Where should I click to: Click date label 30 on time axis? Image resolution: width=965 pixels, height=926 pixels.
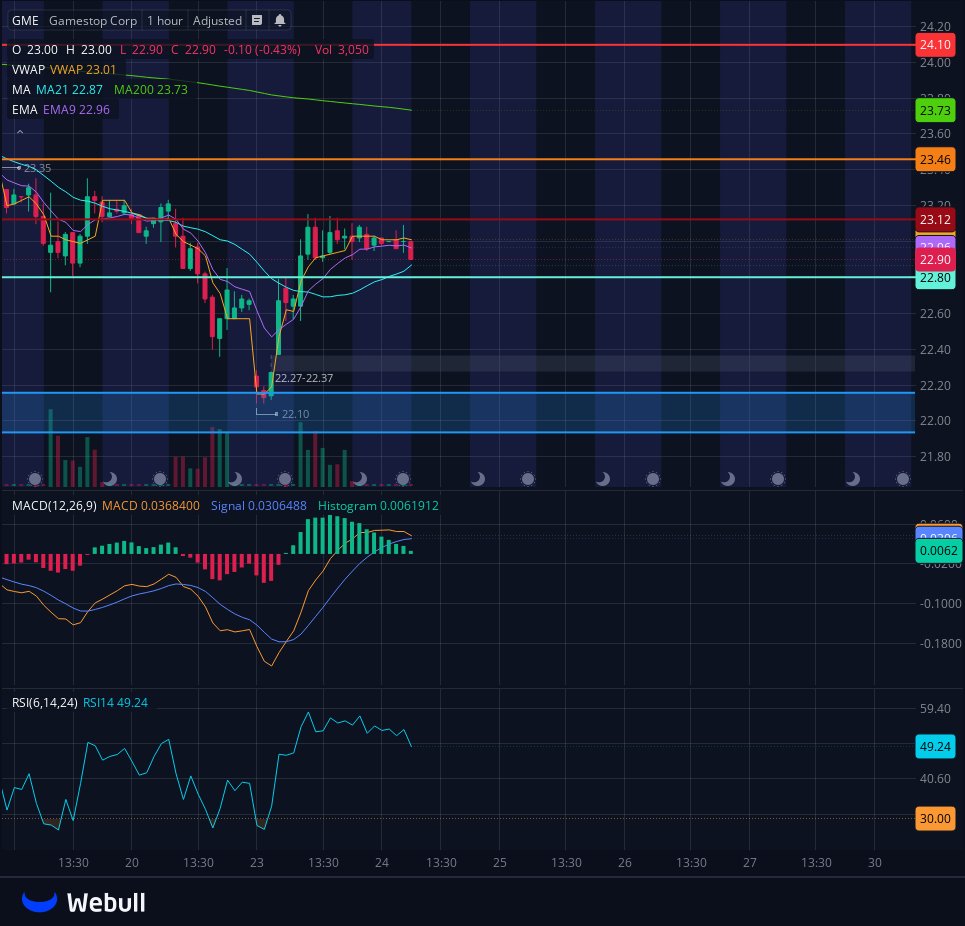(875, 863)
